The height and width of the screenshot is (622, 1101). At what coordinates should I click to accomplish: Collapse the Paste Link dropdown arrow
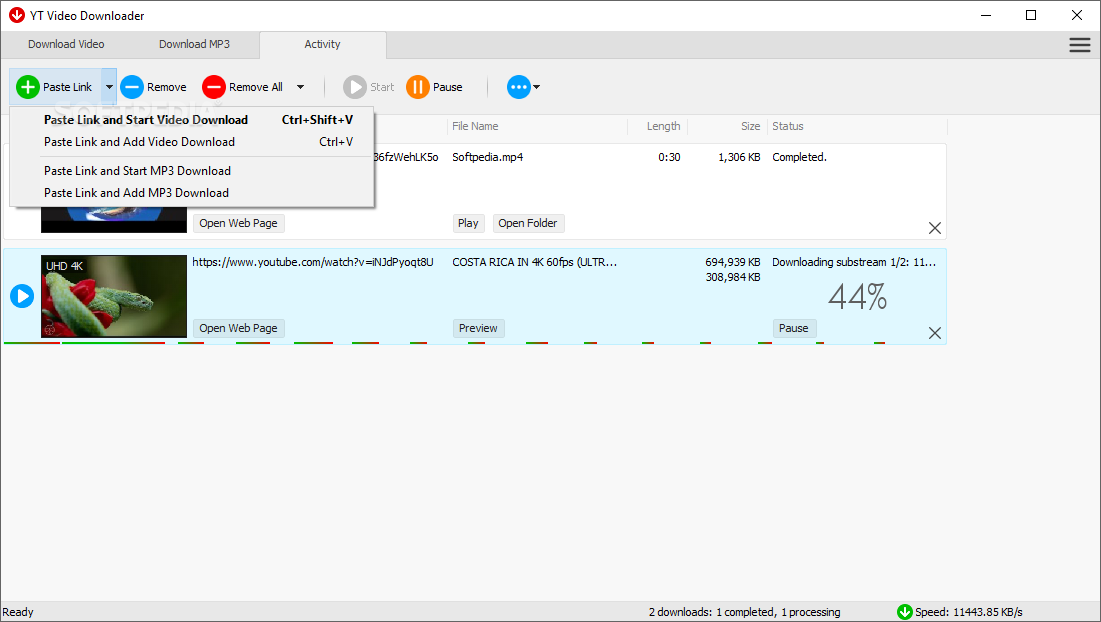[x=109, y=87]
